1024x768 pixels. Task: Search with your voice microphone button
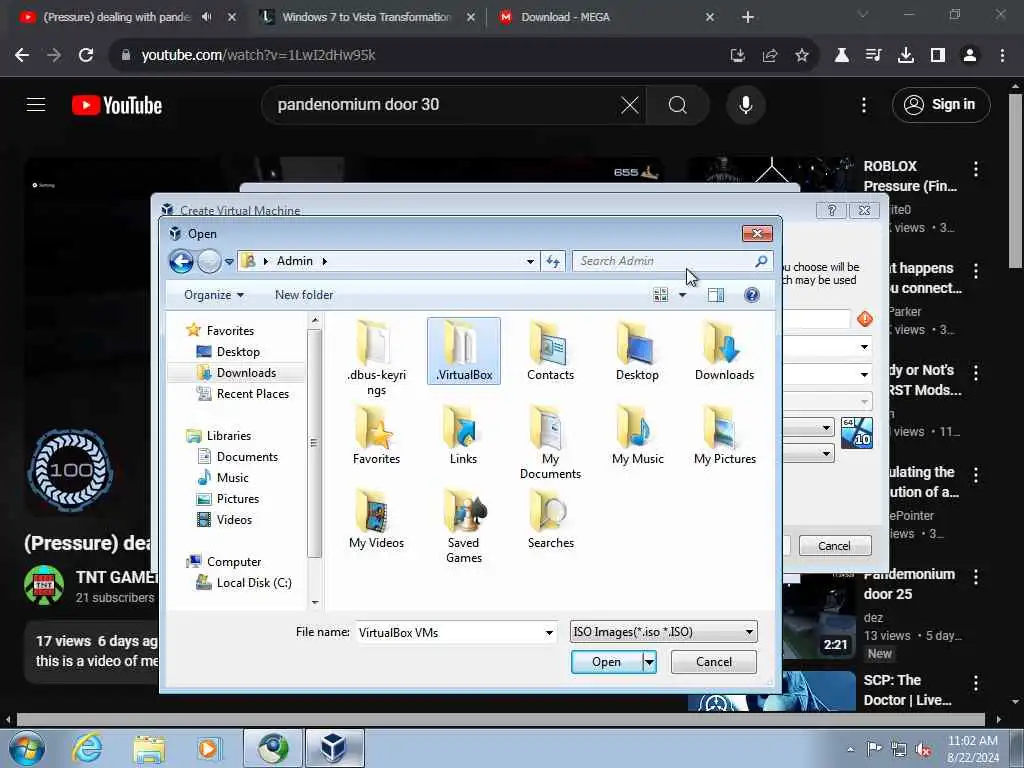[745, 104]
